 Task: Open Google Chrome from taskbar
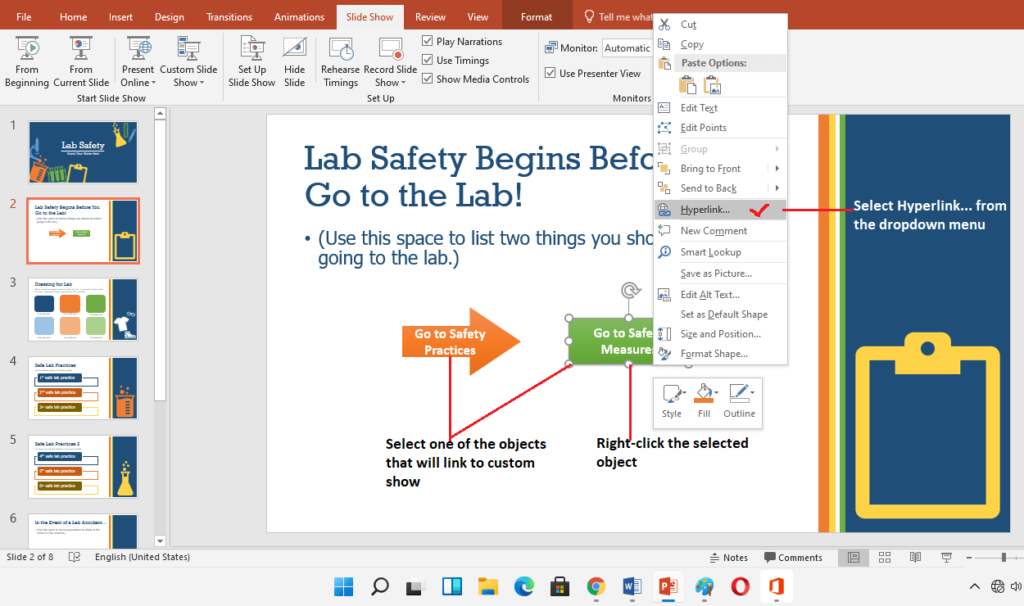pos(596,586)
